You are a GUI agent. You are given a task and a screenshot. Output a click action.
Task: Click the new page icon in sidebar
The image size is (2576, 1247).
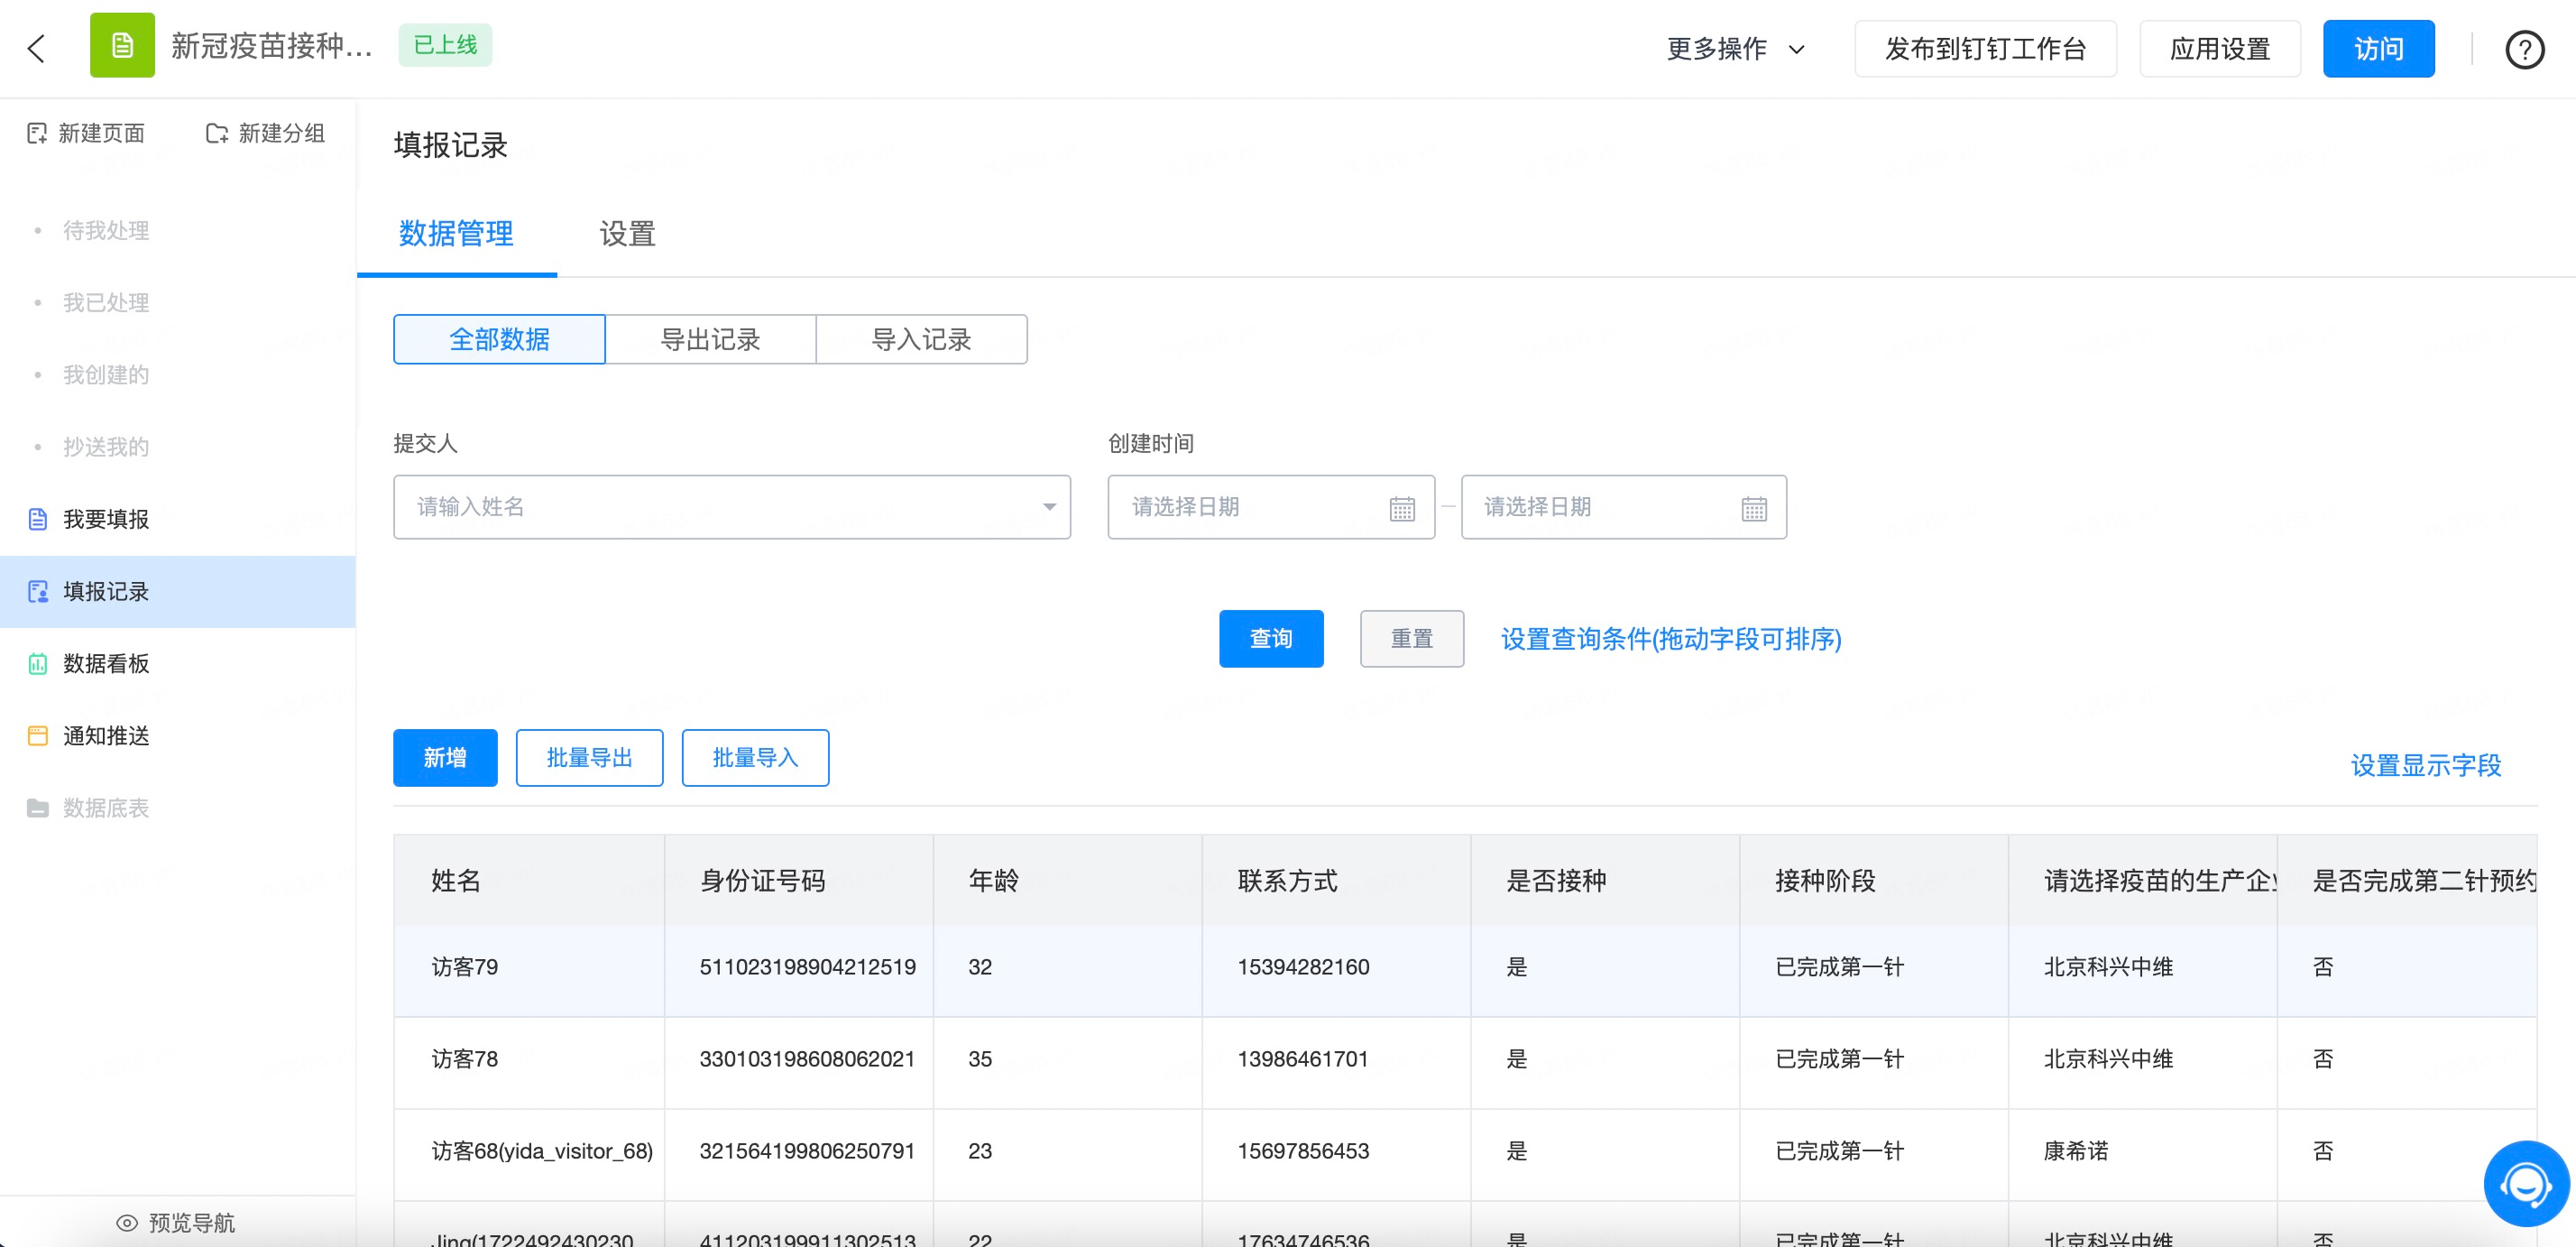point(37,133)
